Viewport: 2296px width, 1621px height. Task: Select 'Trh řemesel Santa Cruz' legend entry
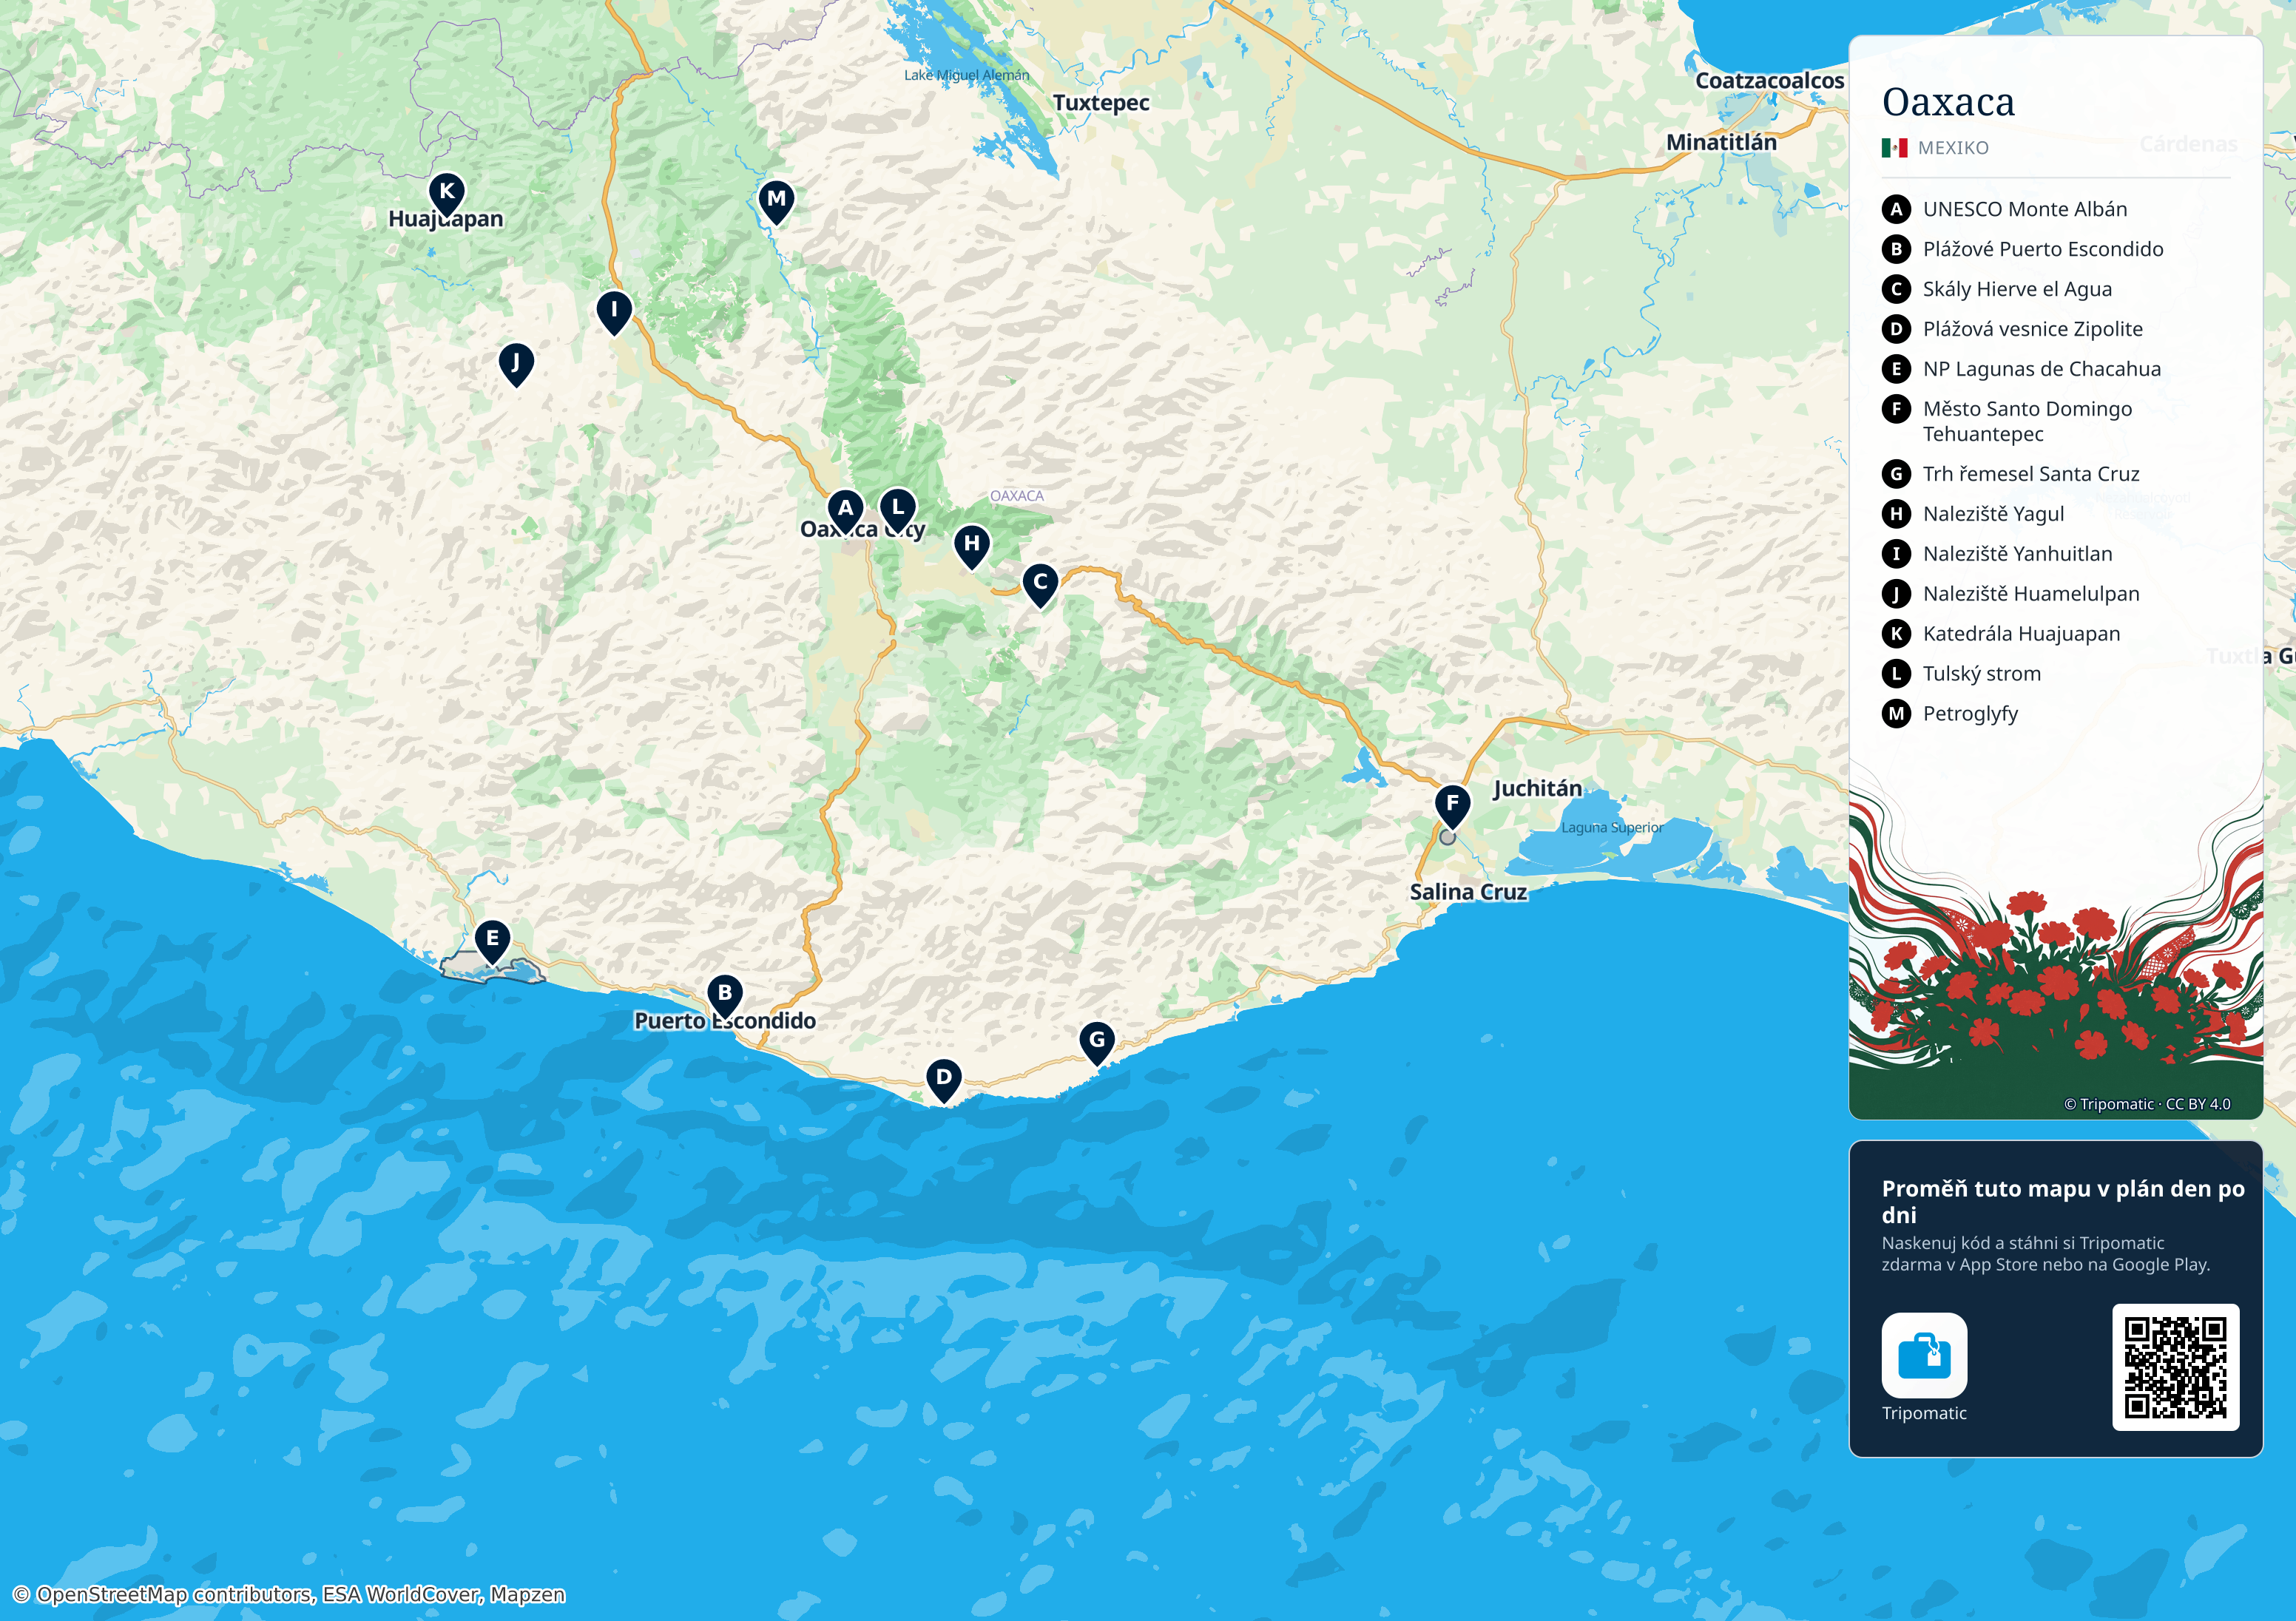click(2031, 474)
